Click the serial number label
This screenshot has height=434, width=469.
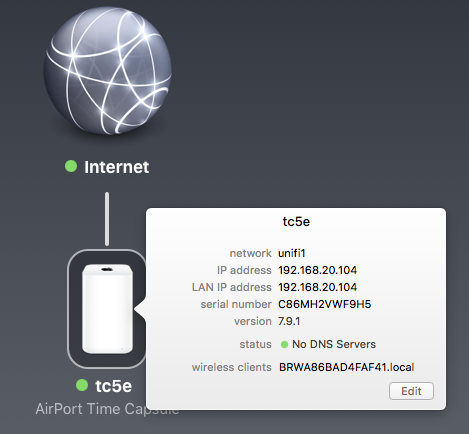pos(236,304)
